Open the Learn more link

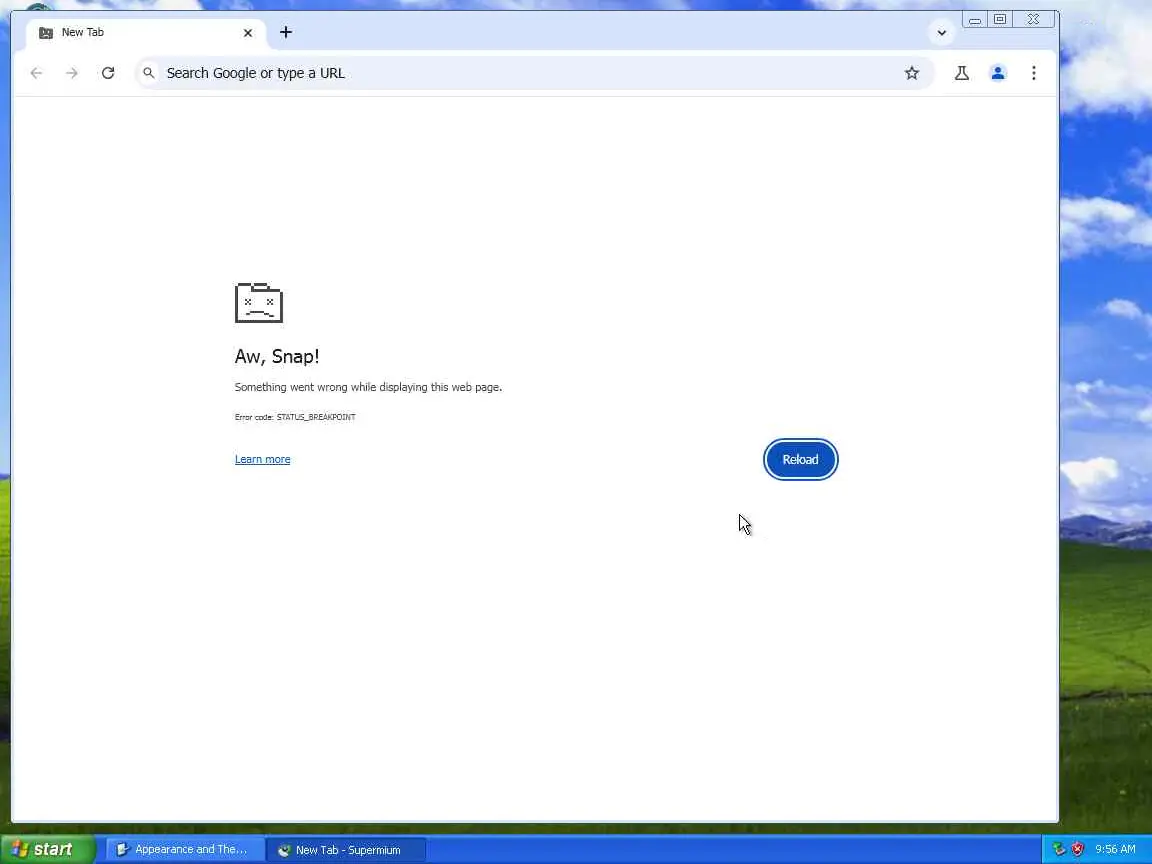point(262,459)
